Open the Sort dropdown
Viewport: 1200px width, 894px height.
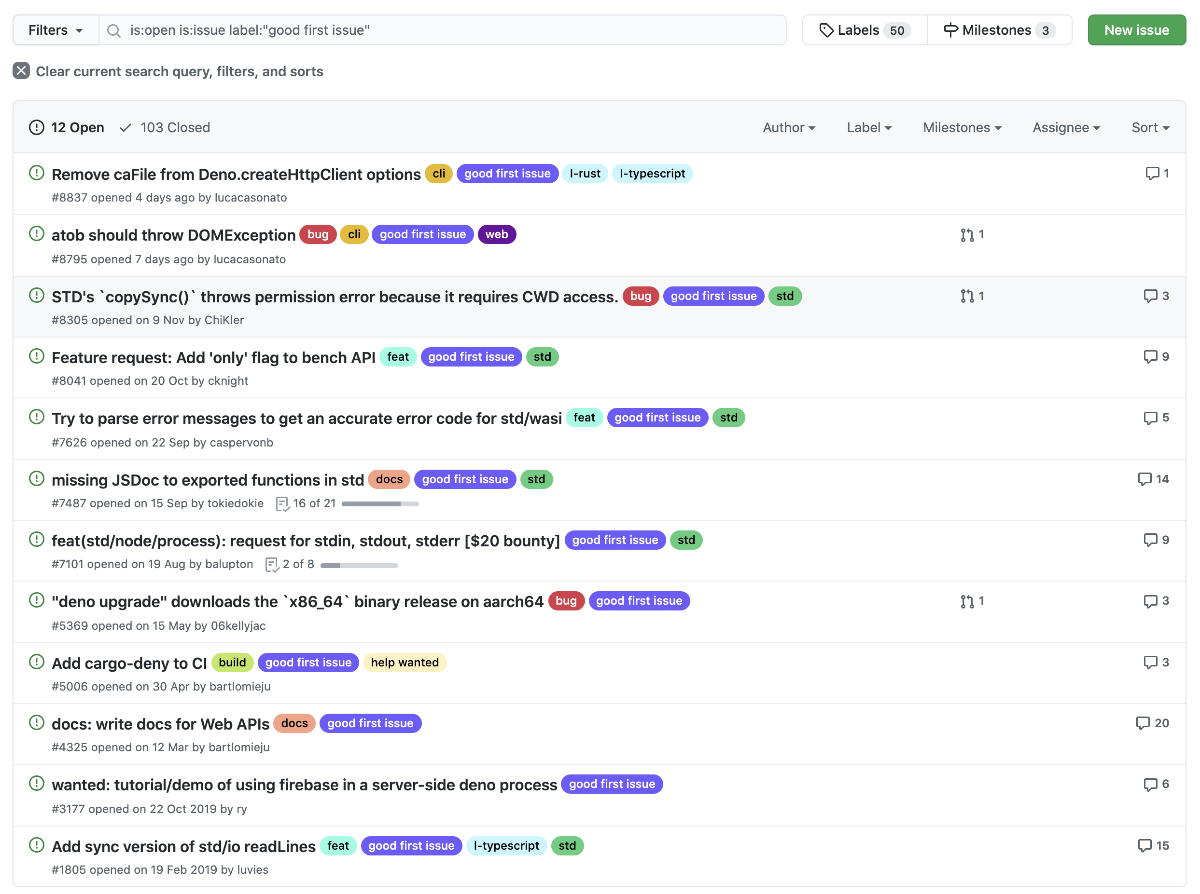tap(1150, 127)
